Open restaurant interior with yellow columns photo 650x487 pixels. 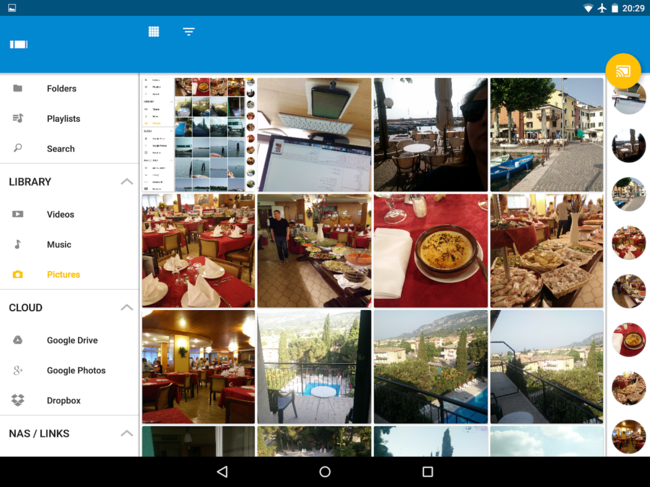(198, 367)
